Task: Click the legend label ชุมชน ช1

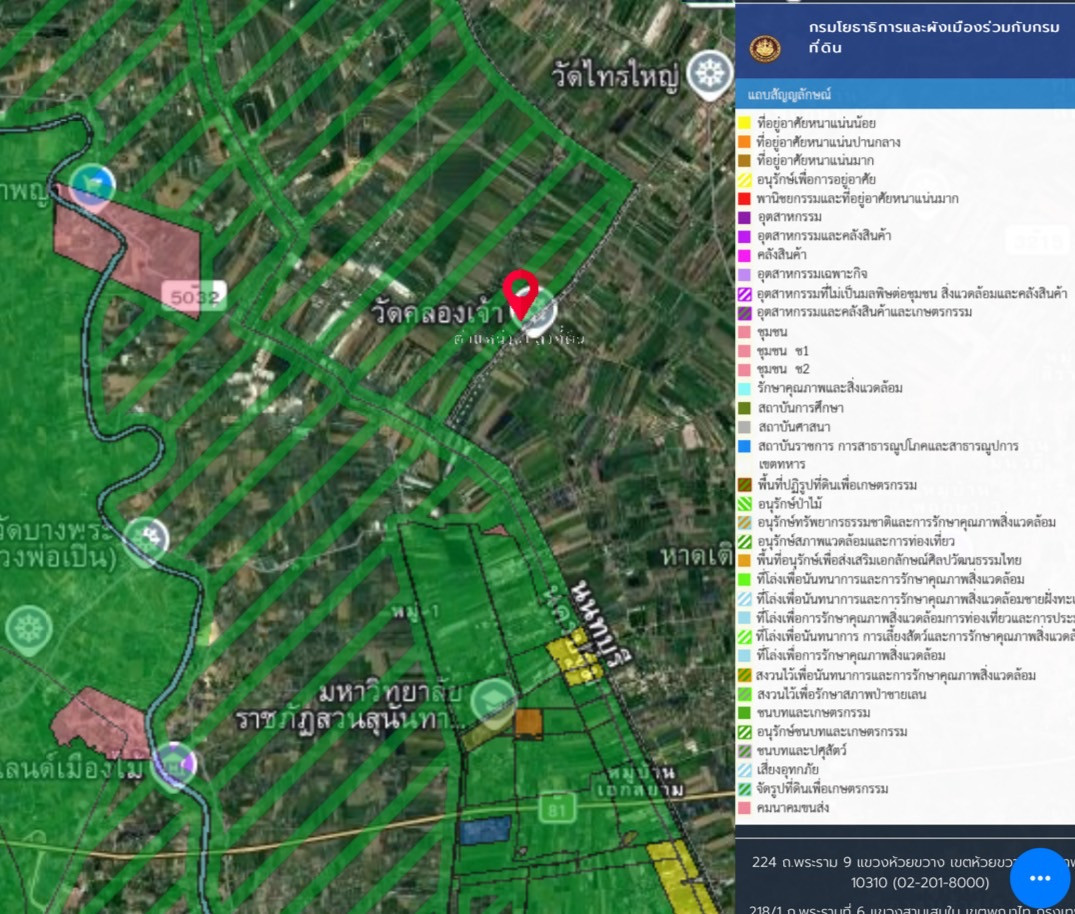Action: pyautogui.click(x=783, y=350)
